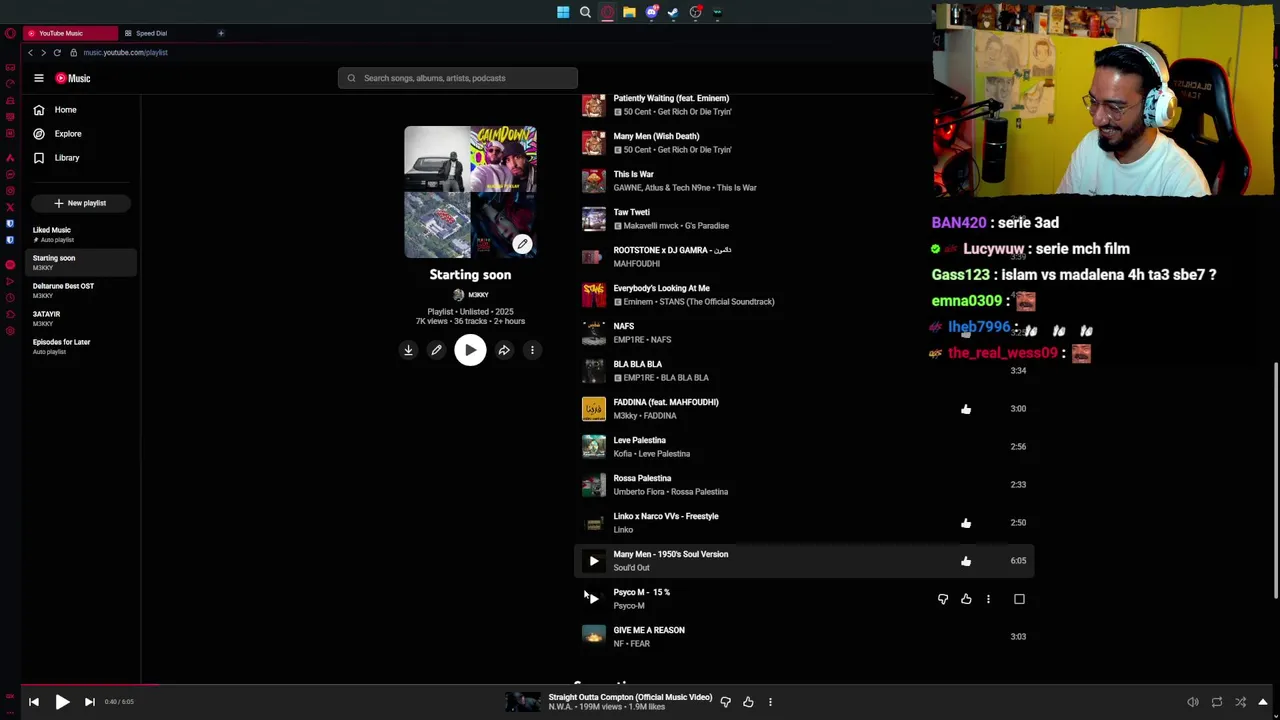Go to Home in sidebar

pyautogui.click(x=65, y=110)
